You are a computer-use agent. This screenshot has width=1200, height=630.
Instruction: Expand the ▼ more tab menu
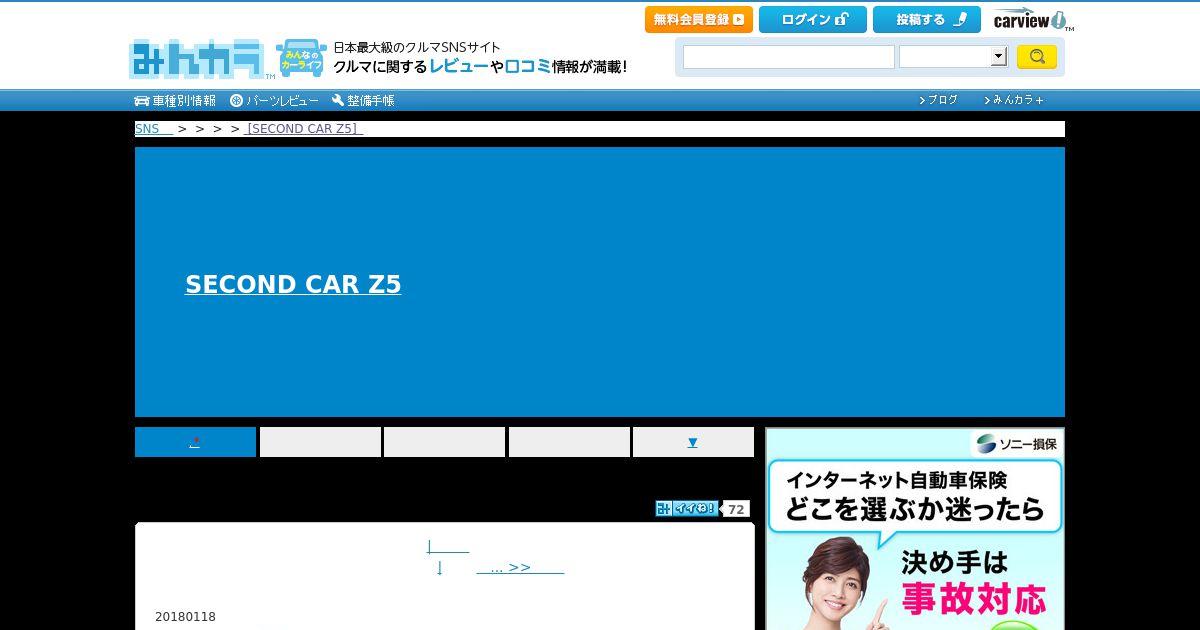click(693, 442)
